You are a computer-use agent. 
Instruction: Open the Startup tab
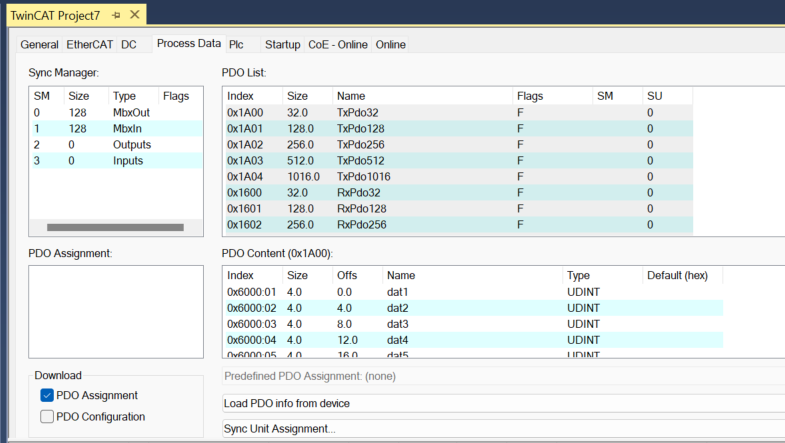(x=282, y=45)
